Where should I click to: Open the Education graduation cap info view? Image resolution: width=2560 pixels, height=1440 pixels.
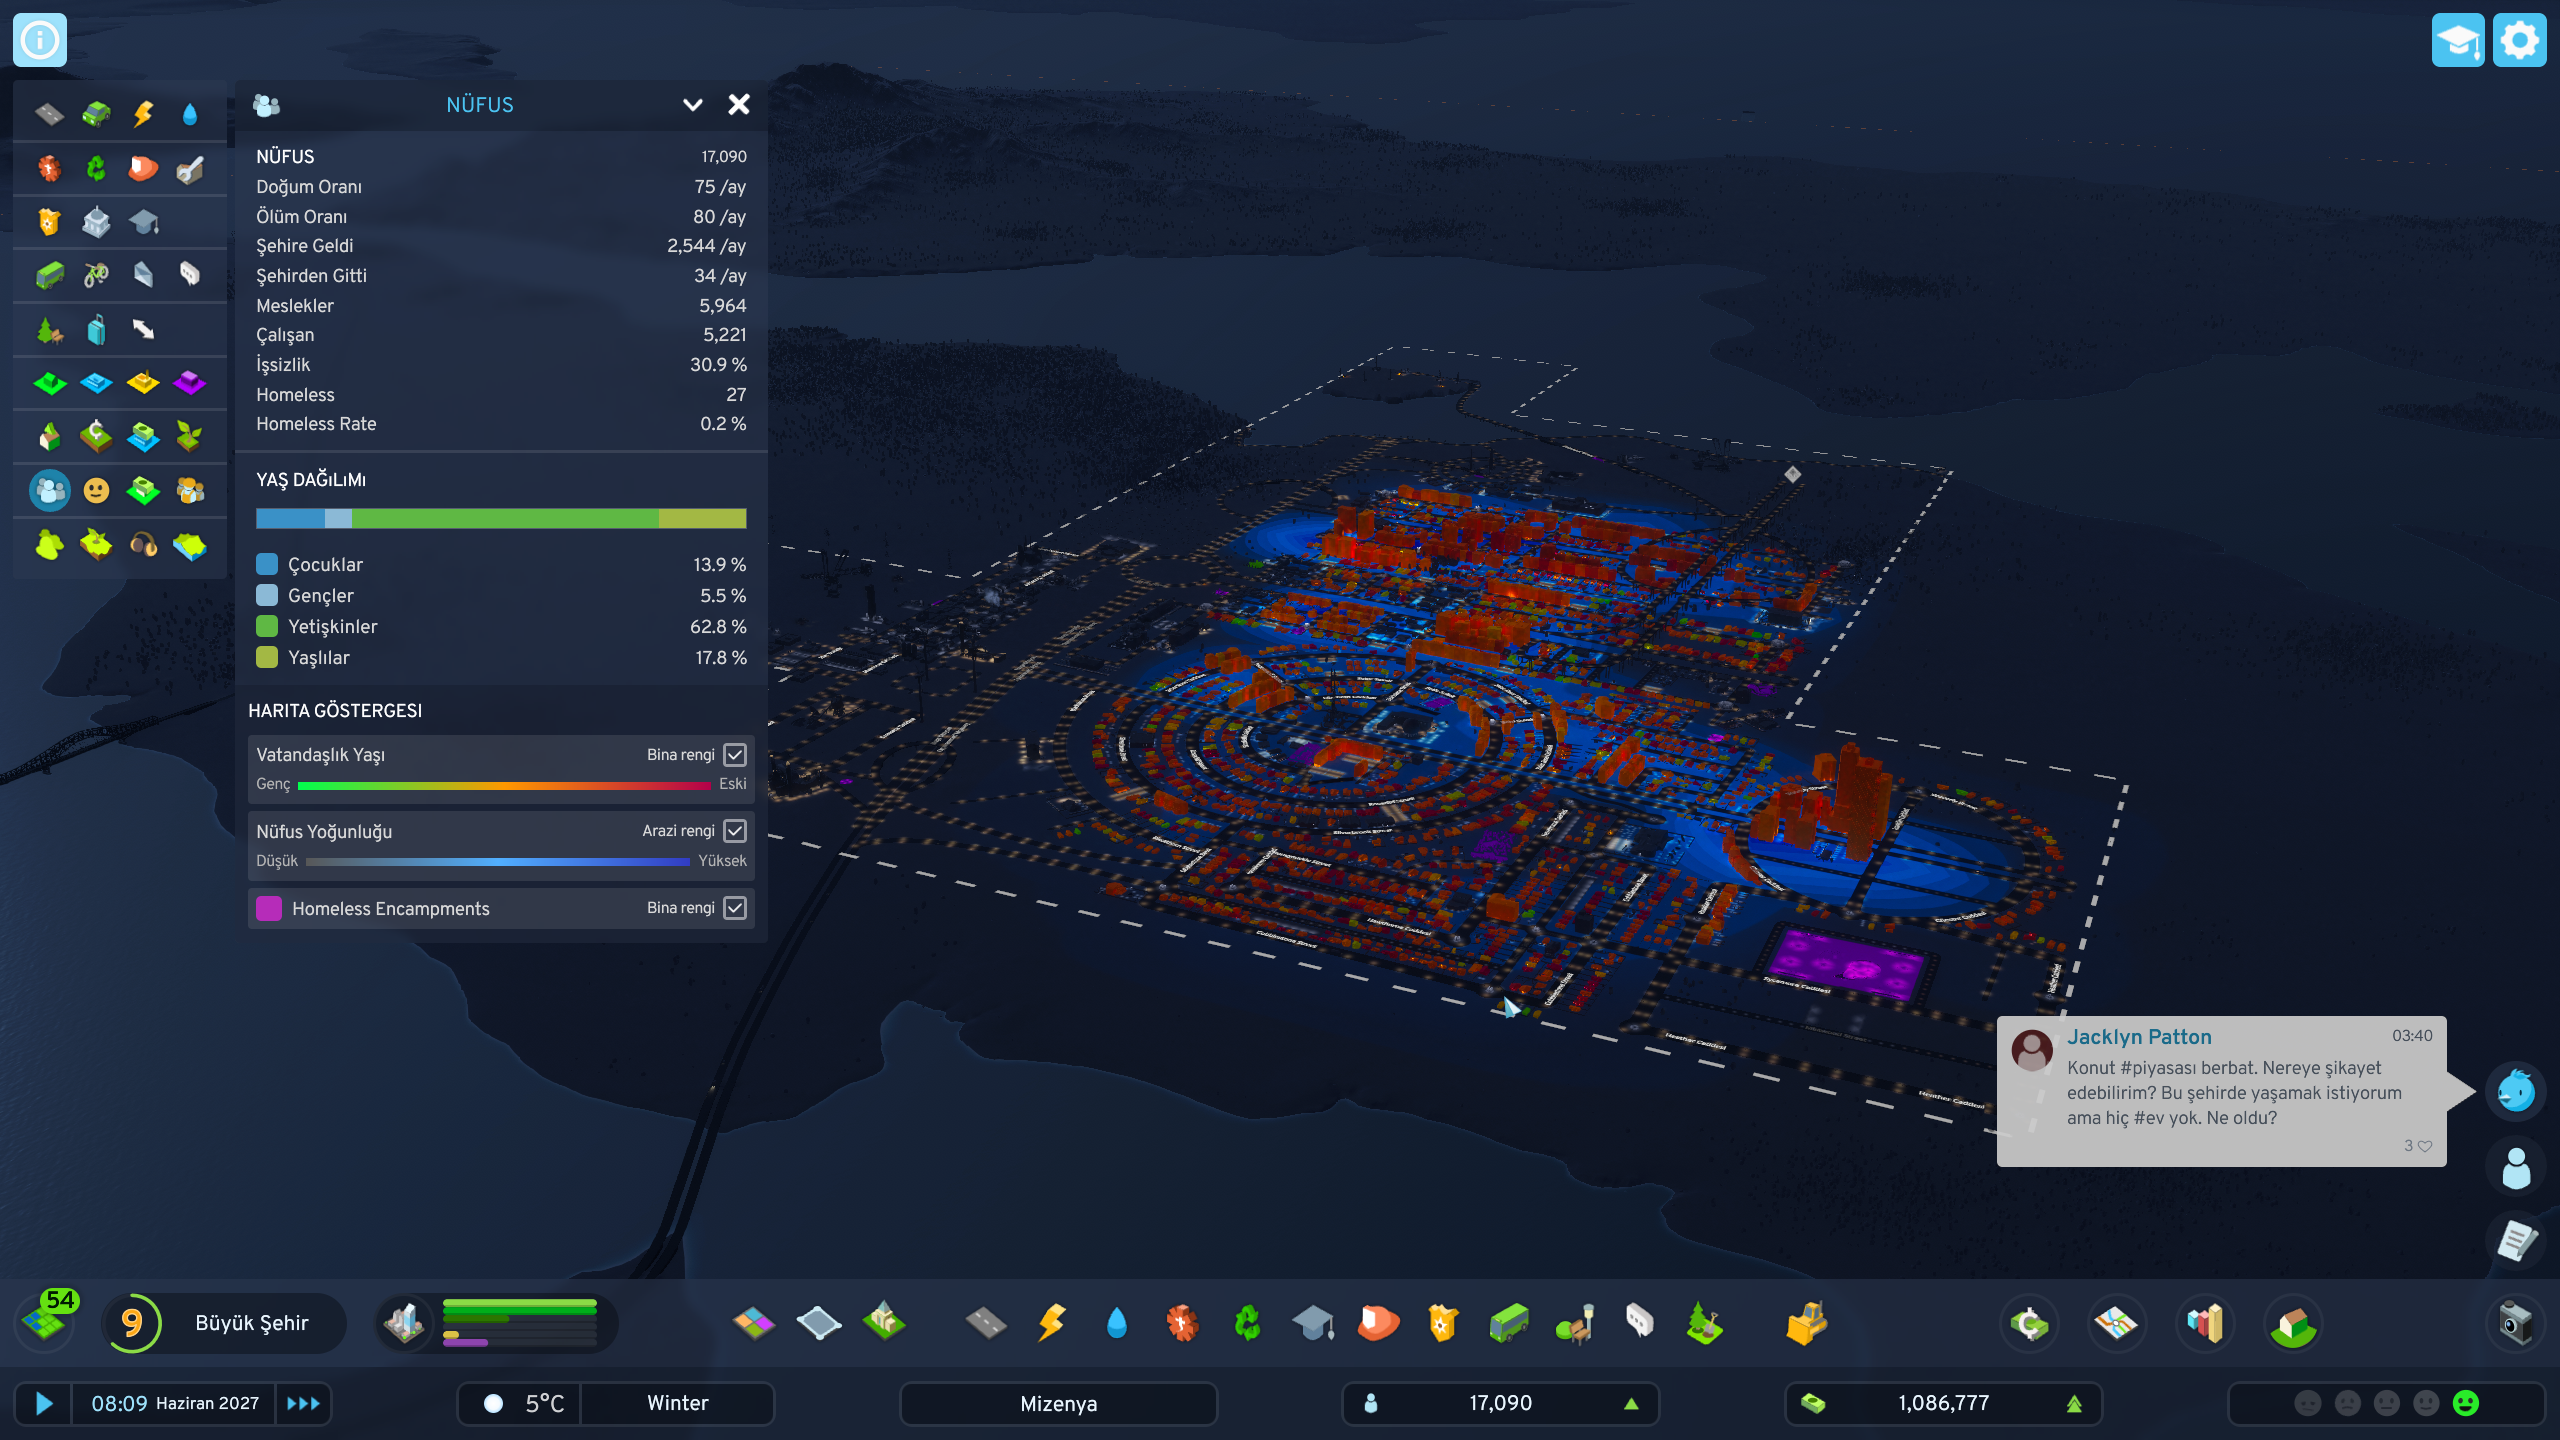click(143, 222)
